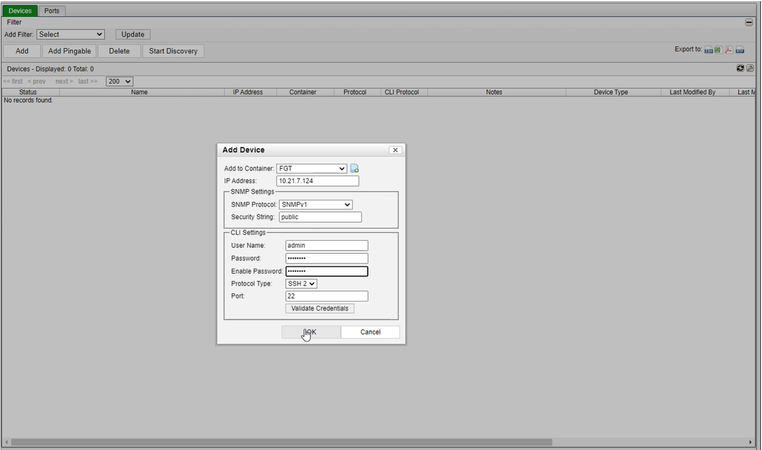Collapse the Filter panel with minus icon

click(749, 21)
